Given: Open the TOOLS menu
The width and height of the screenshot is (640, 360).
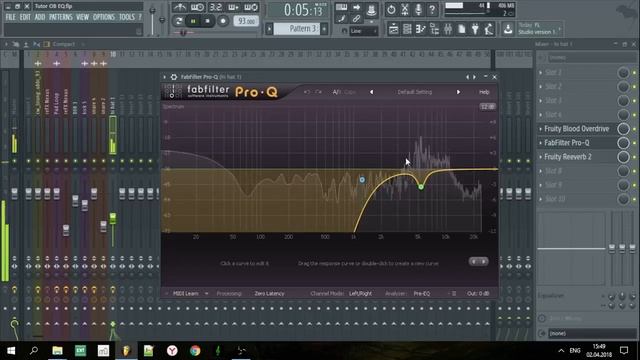Looking at the screenshot, I should click(127, 17).
